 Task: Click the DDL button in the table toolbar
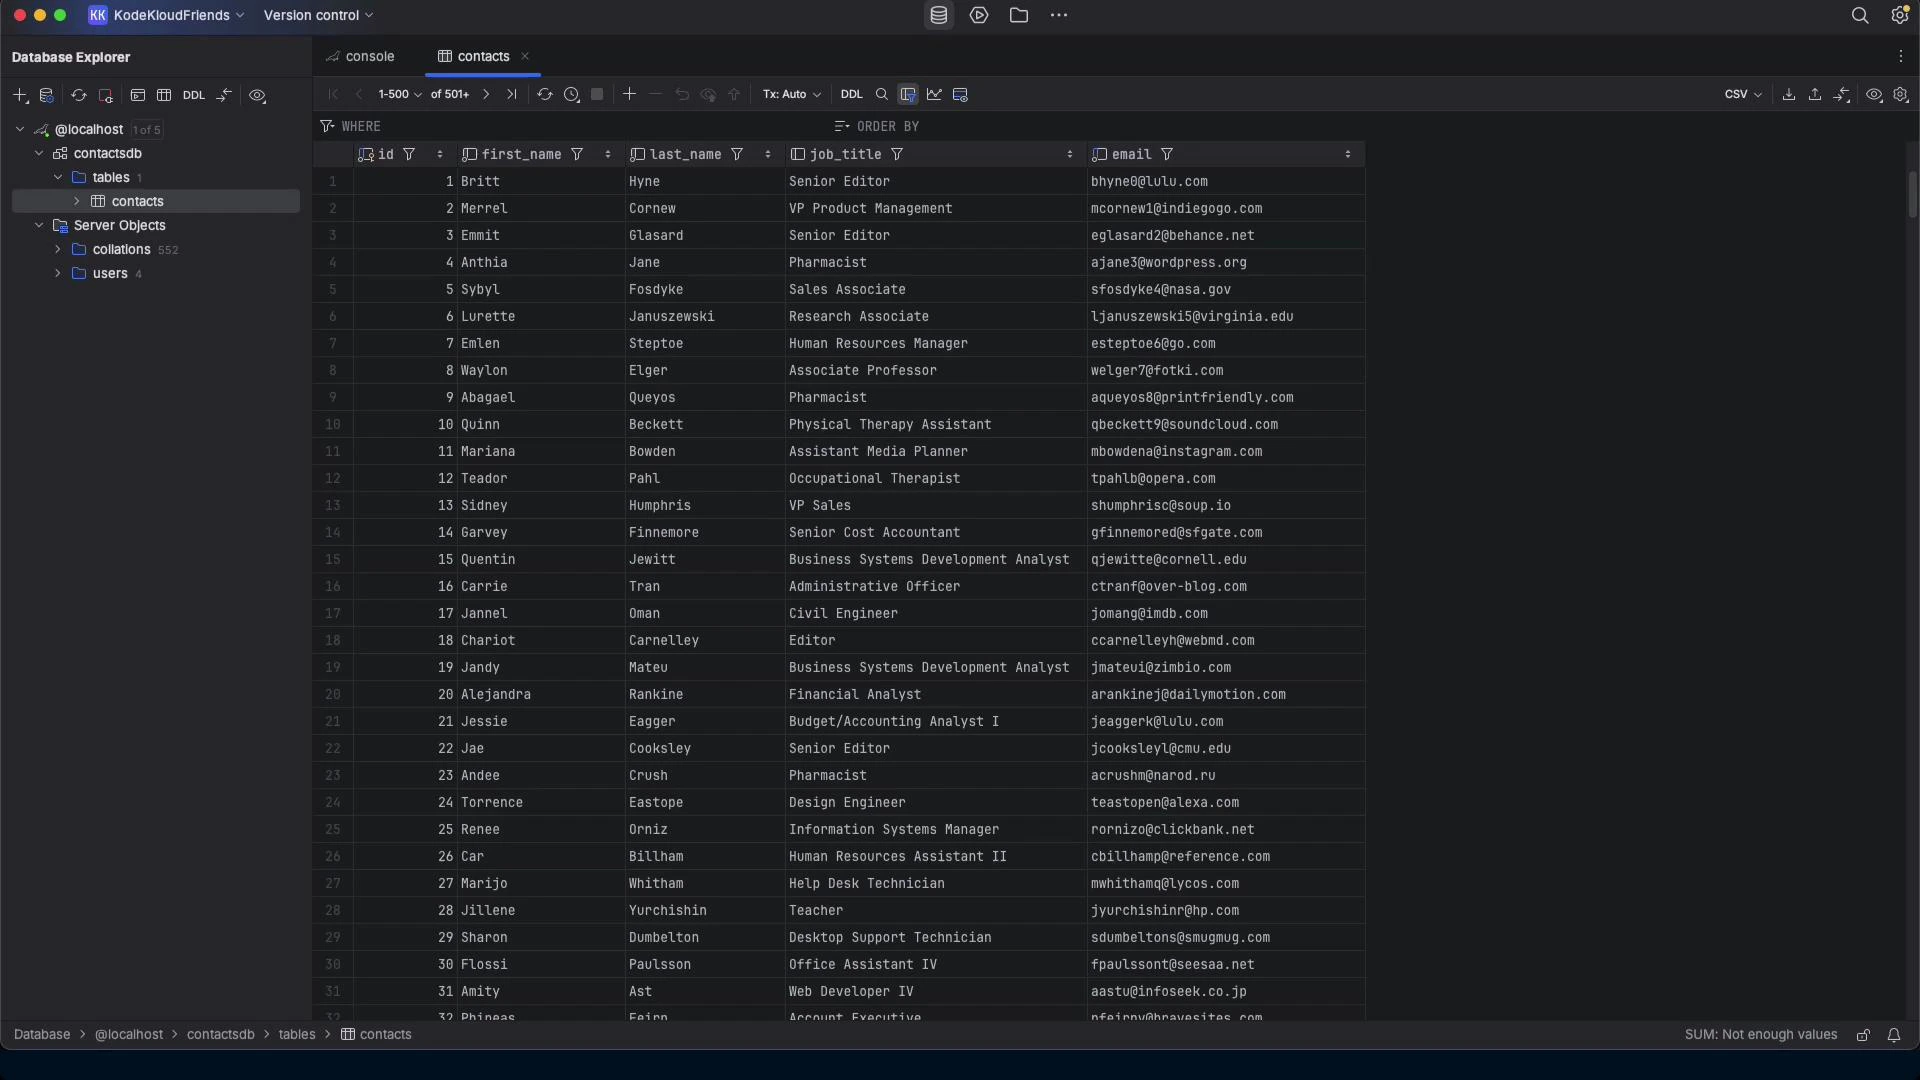click(852, 94)
